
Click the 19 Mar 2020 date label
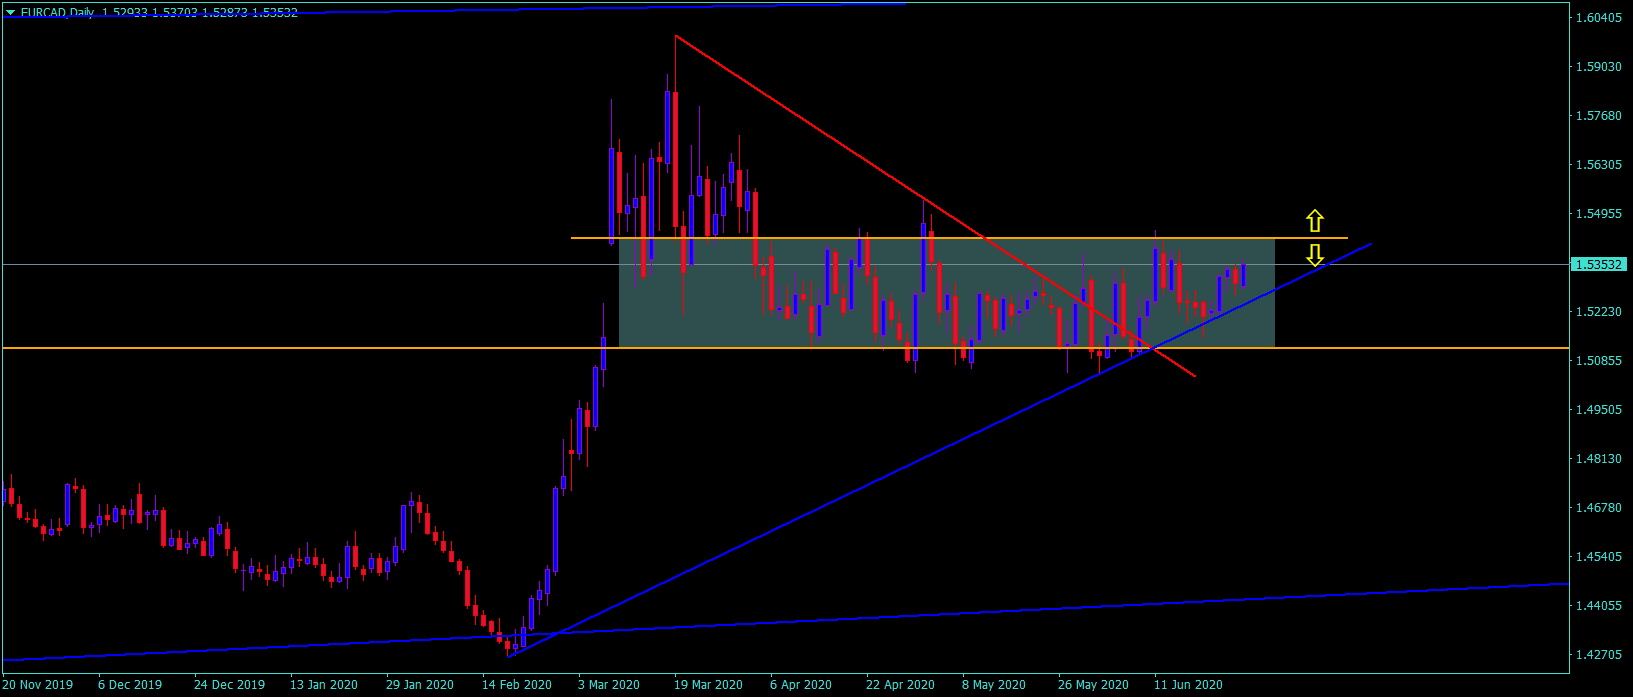pyautogui.click(x=709, y=685)
